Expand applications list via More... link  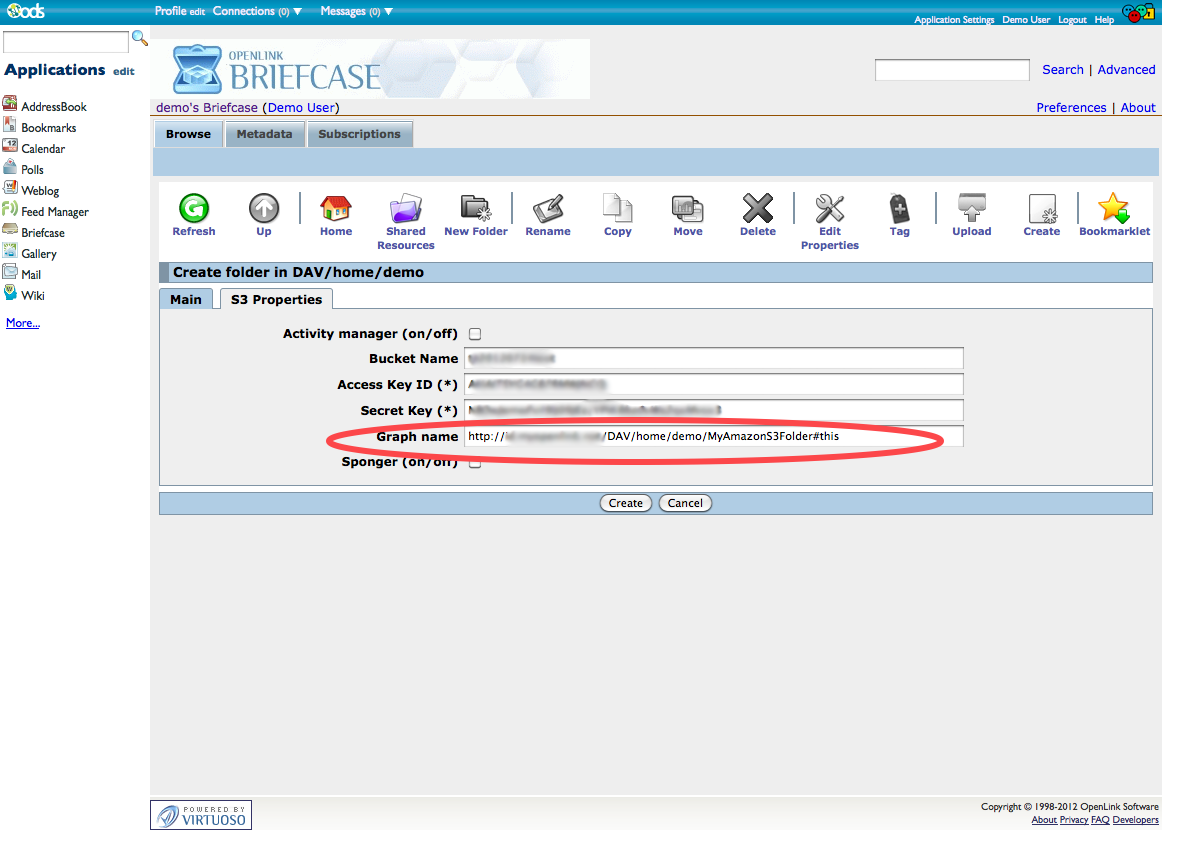coord(23,323)
